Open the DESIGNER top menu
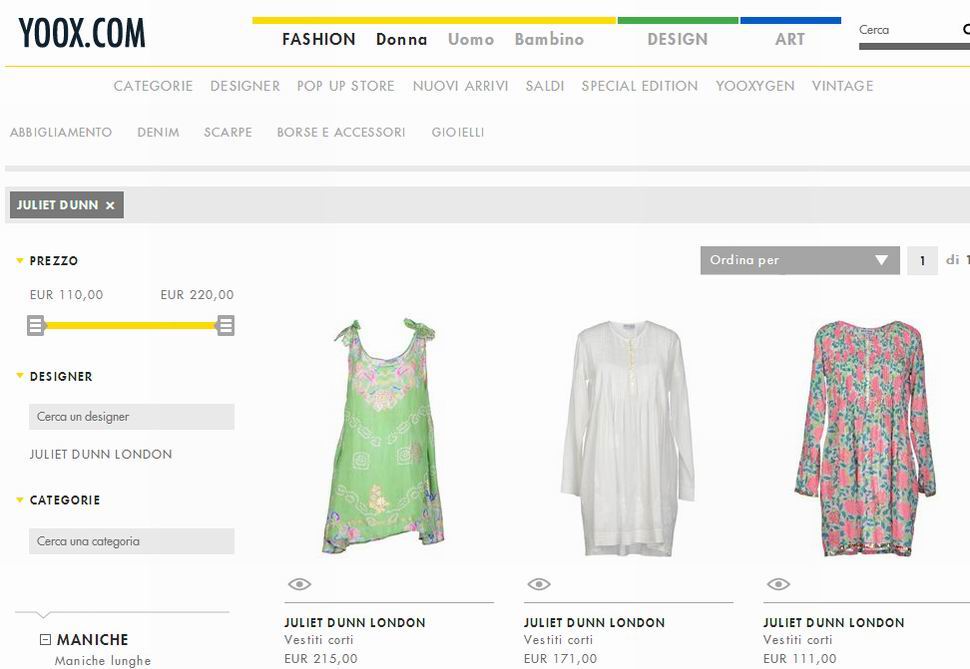This screenshot has width=970, height=669. [245, 86]
